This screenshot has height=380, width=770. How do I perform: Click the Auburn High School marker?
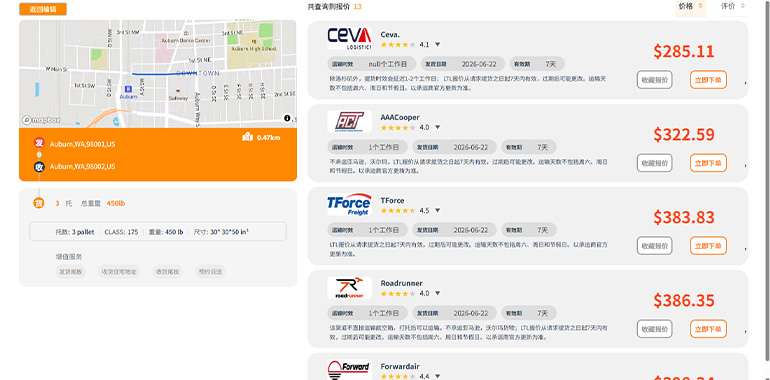[253, 42]
